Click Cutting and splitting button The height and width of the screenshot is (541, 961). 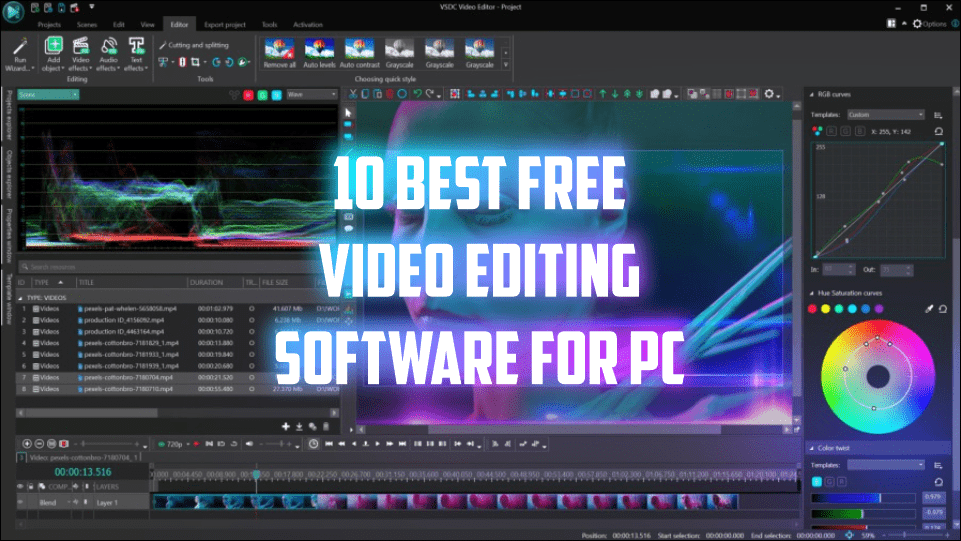[x=194, y=45]
